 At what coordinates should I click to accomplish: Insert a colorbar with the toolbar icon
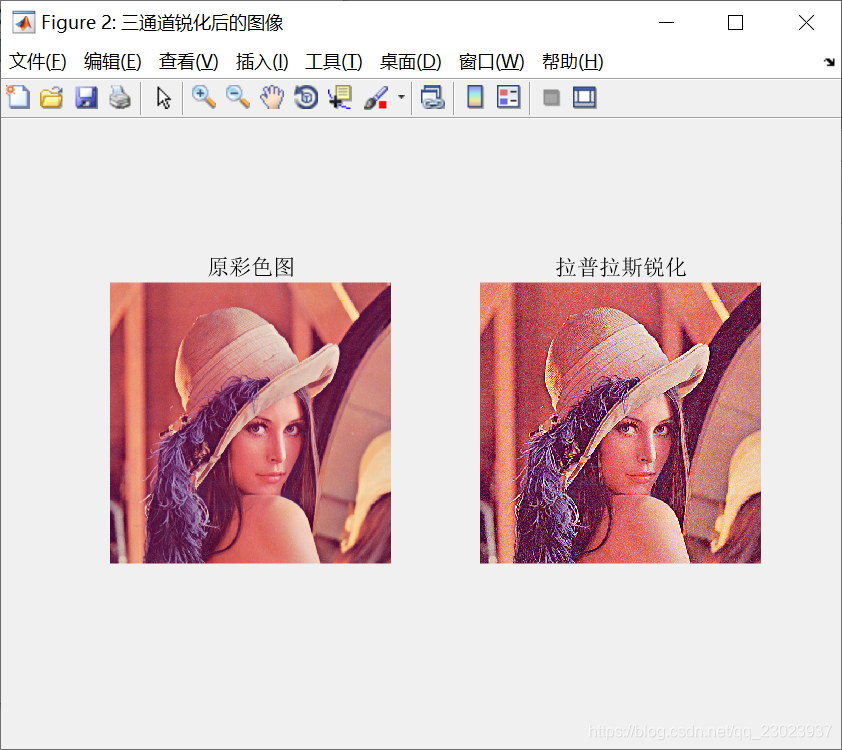[x=475, y=98]
